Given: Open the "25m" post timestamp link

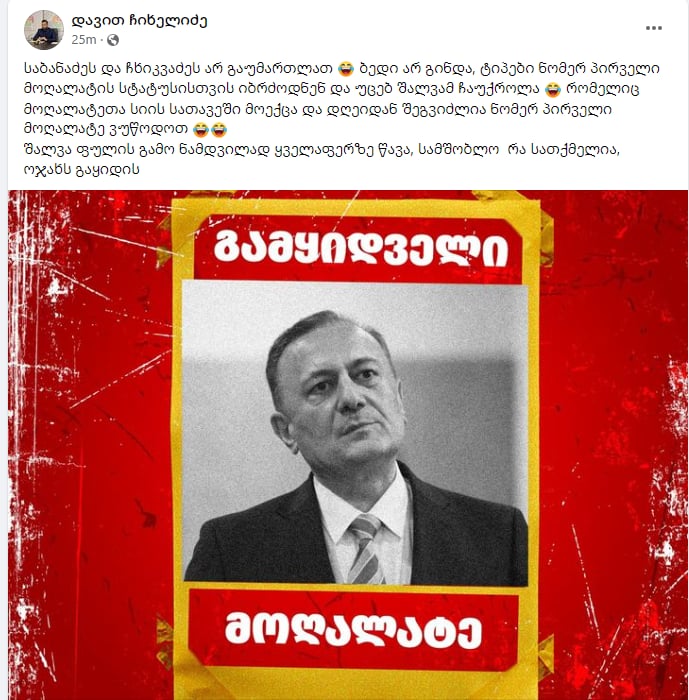Looking at the screenshot, I should coord(84,40).
